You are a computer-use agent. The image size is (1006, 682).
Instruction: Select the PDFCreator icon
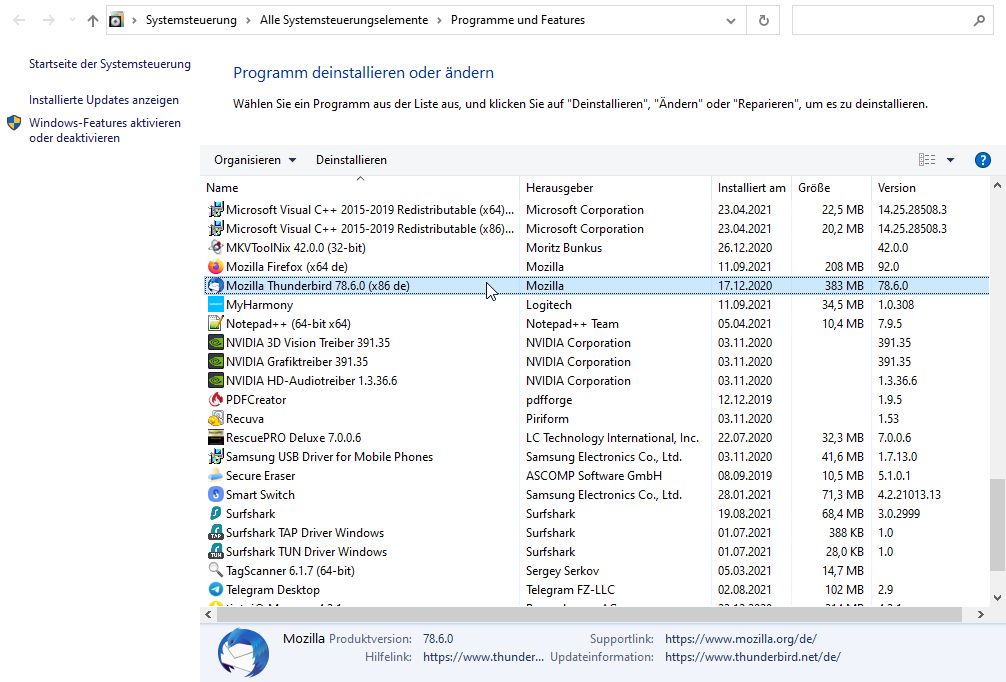pos(216,400)
